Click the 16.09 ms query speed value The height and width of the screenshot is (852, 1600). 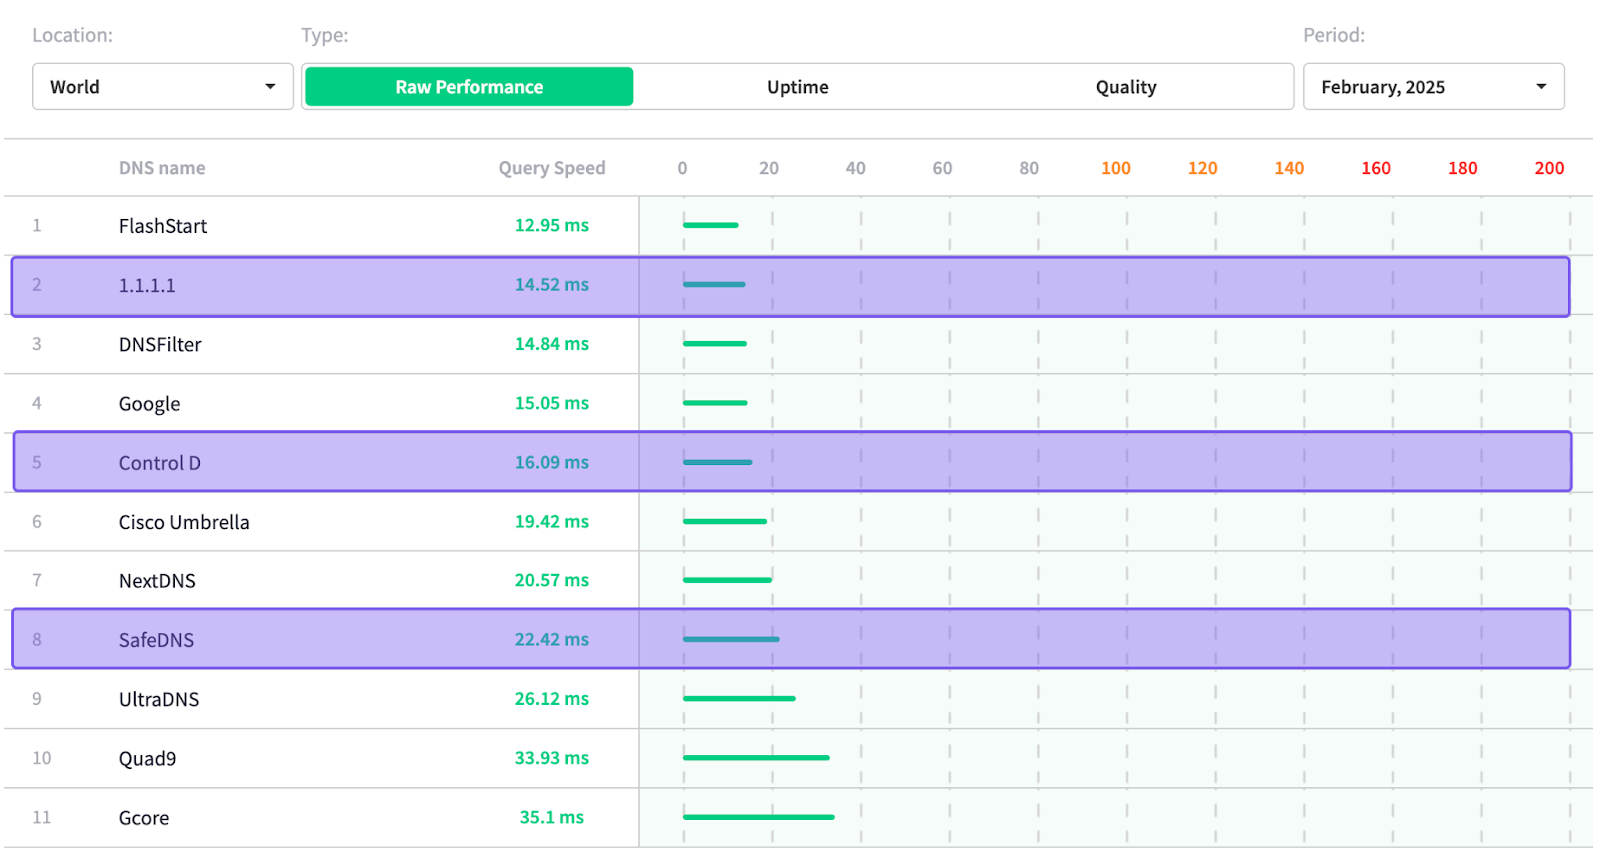coord(552,462)
